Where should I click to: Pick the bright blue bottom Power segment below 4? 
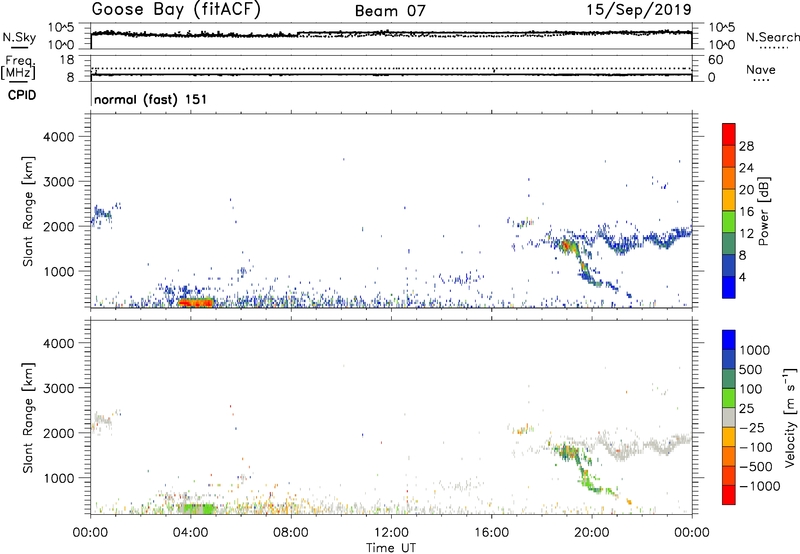coord(729,287)
